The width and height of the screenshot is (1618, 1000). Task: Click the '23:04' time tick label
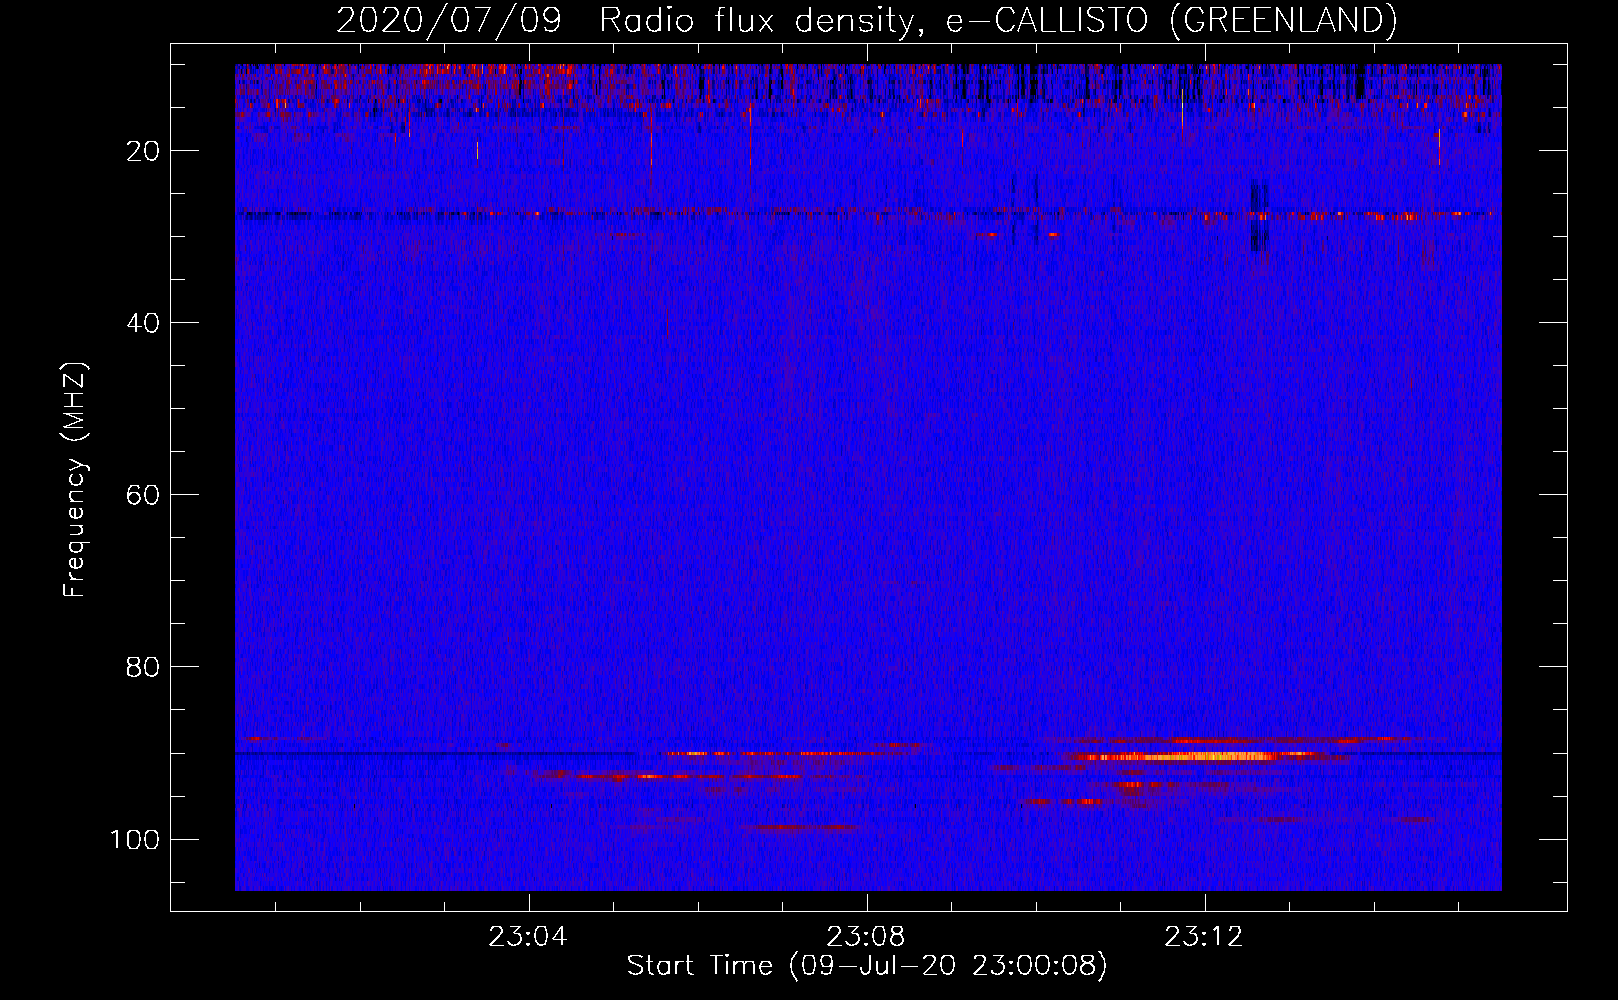click(x=528, y=937)
